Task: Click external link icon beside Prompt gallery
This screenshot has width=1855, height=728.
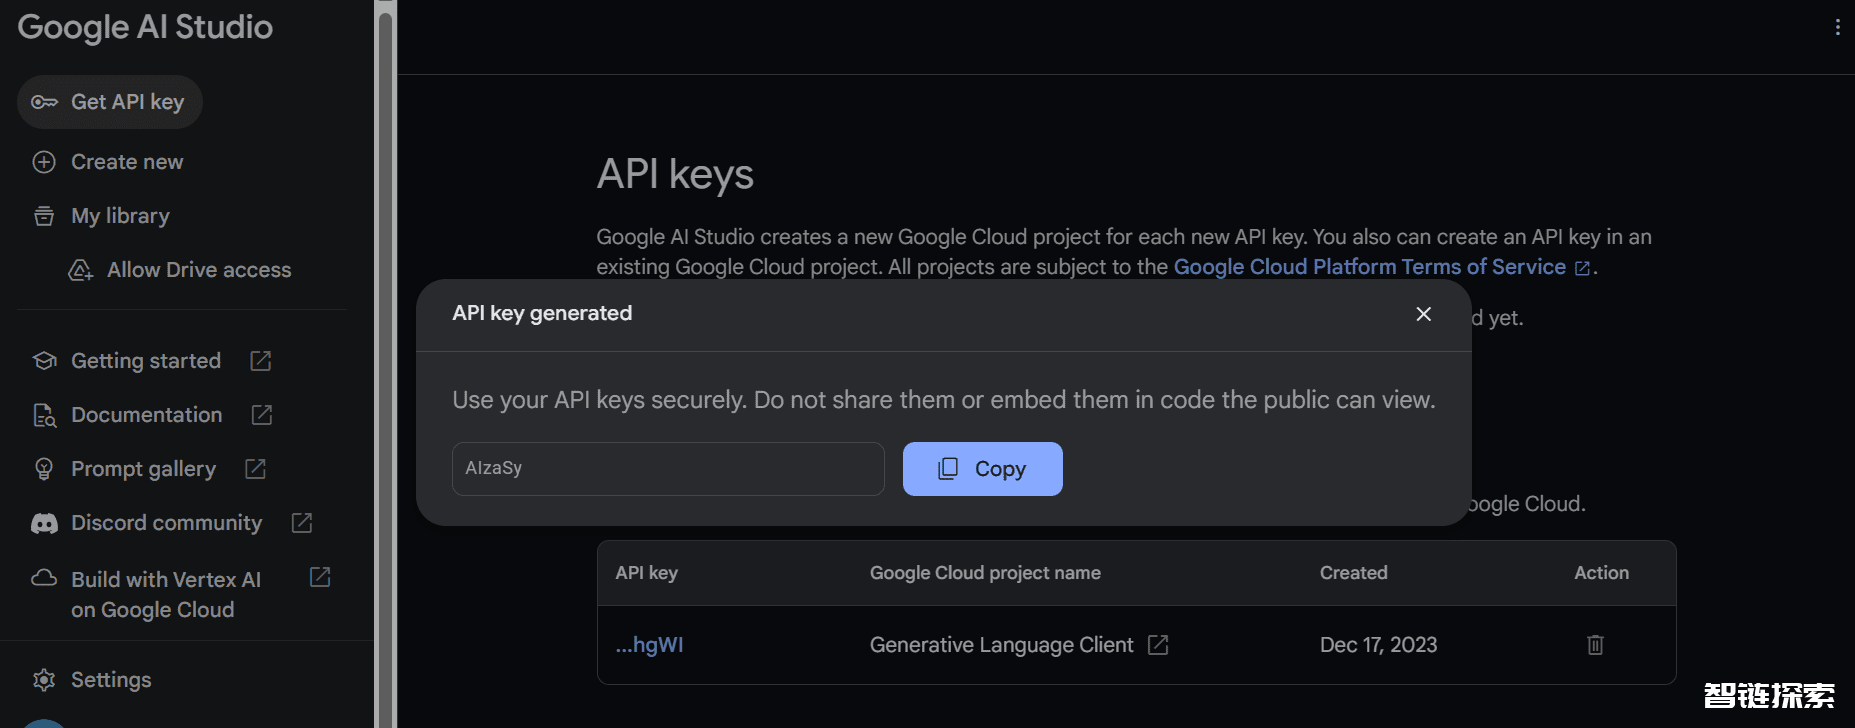Action: [256, 468]
